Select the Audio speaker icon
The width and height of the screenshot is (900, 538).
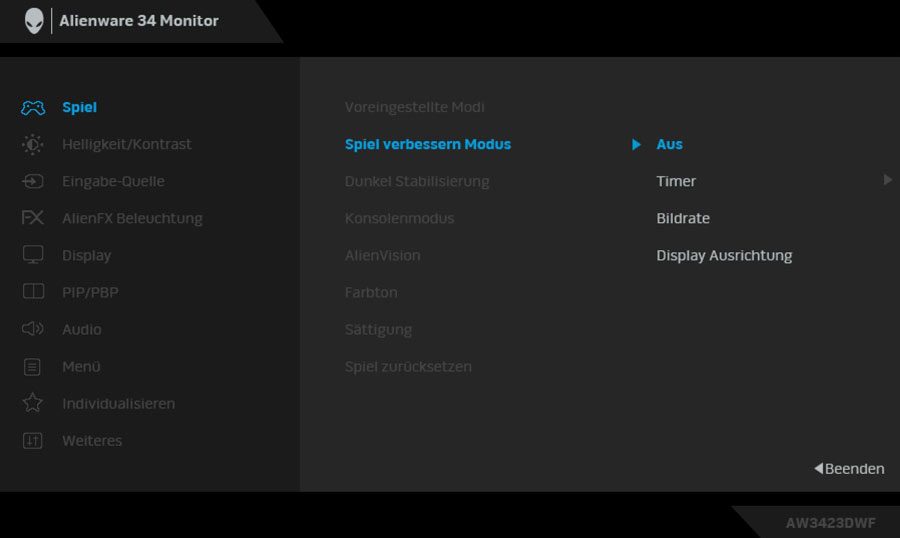[33, 329]
